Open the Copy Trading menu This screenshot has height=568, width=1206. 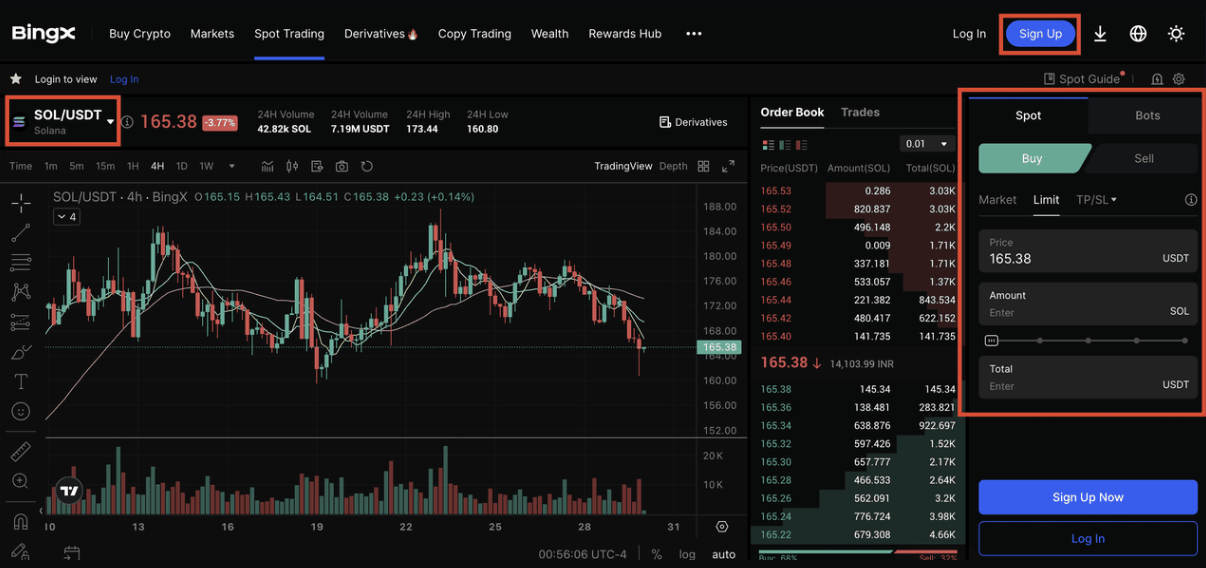[x=474, y=34]
